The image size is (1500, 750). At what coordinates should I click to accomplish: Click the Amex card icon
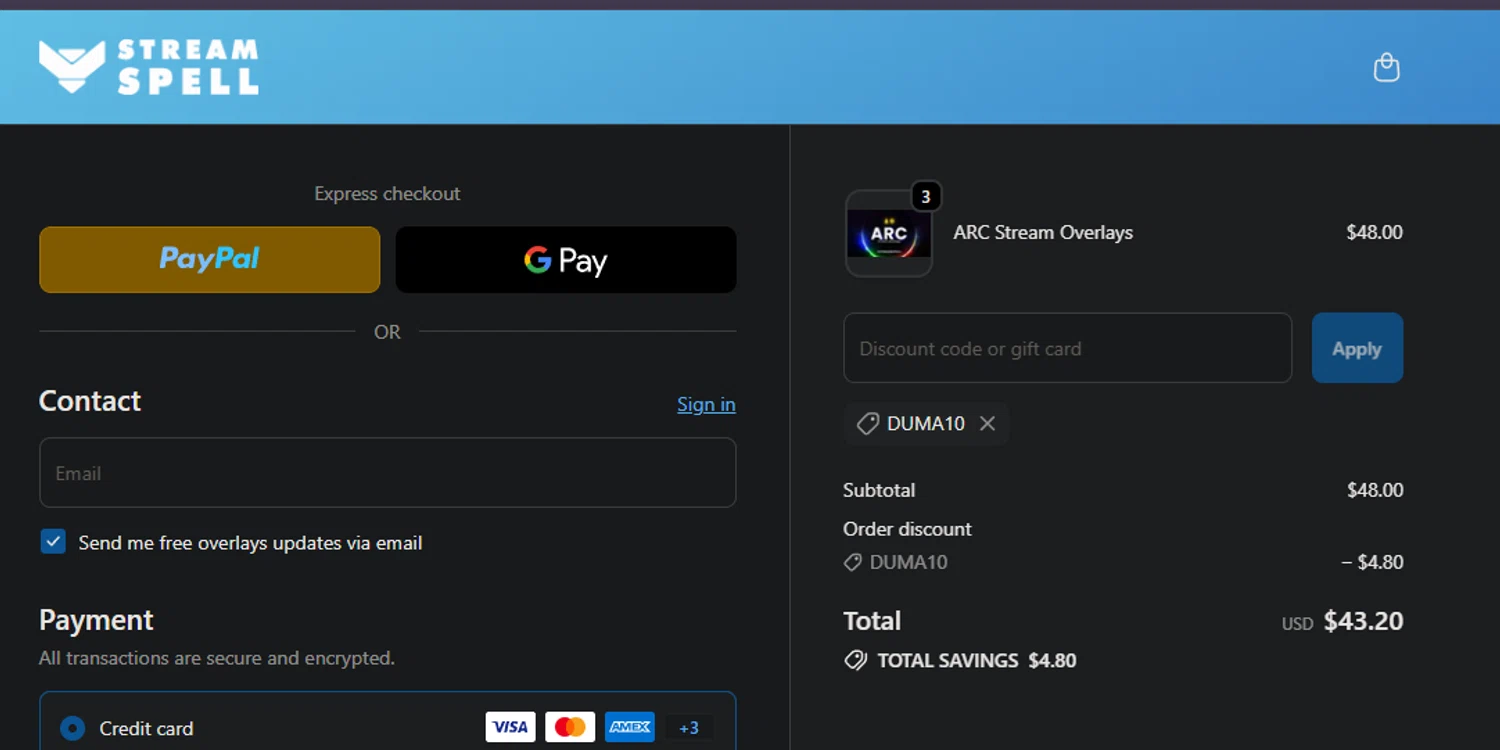(x=630, y=727)
